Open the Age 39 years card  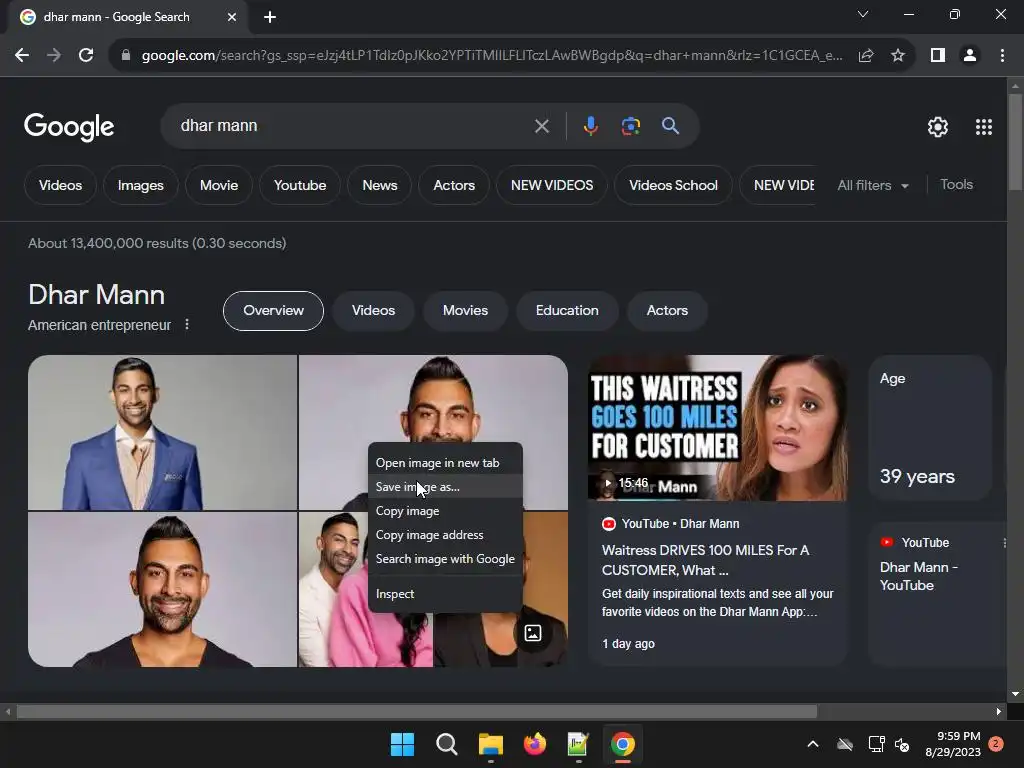(x=930, y=428)
